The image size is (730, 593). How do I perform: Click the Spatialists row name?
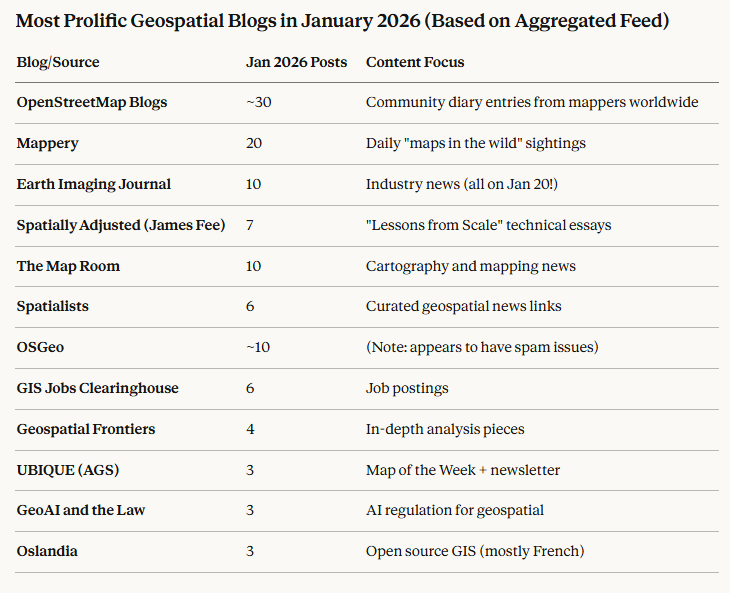(52, 306)
